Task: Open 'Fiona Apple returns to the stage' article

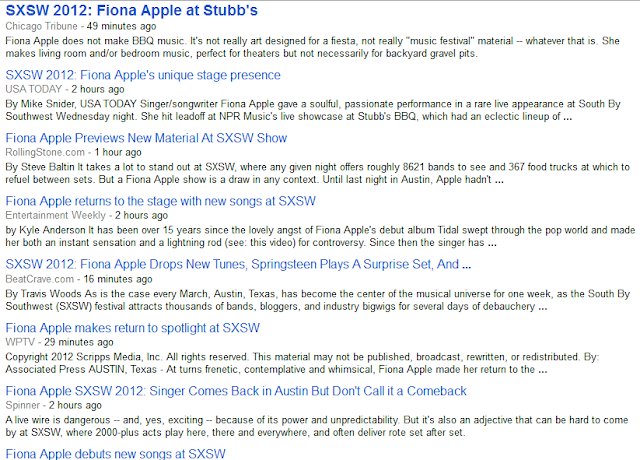Action: coord(160,201)
